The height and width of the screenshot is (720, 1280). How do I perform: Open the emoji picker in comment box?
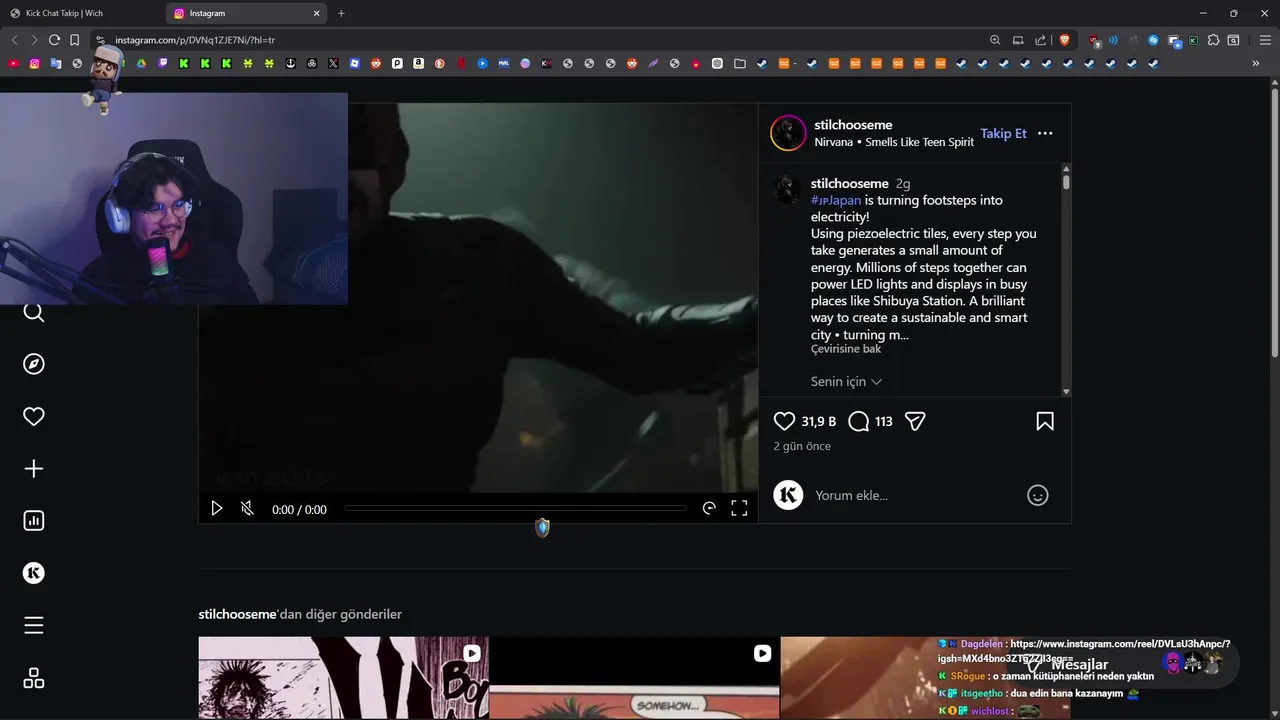pyautogui.click(x=1038, y=495)
